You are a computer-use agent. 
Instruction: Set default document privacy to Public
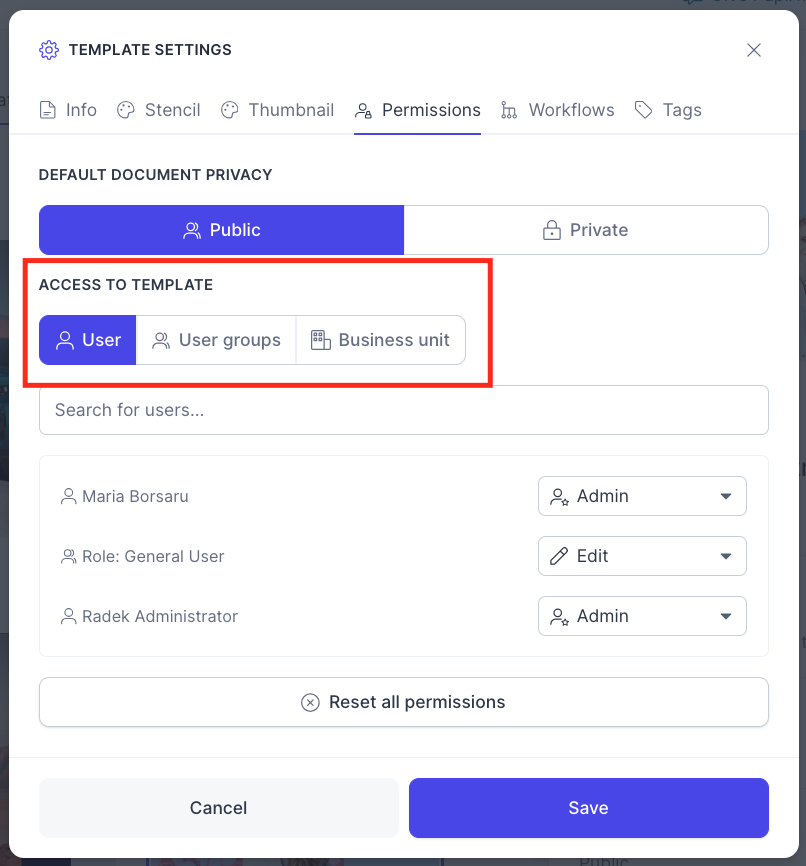click(222, 230)
